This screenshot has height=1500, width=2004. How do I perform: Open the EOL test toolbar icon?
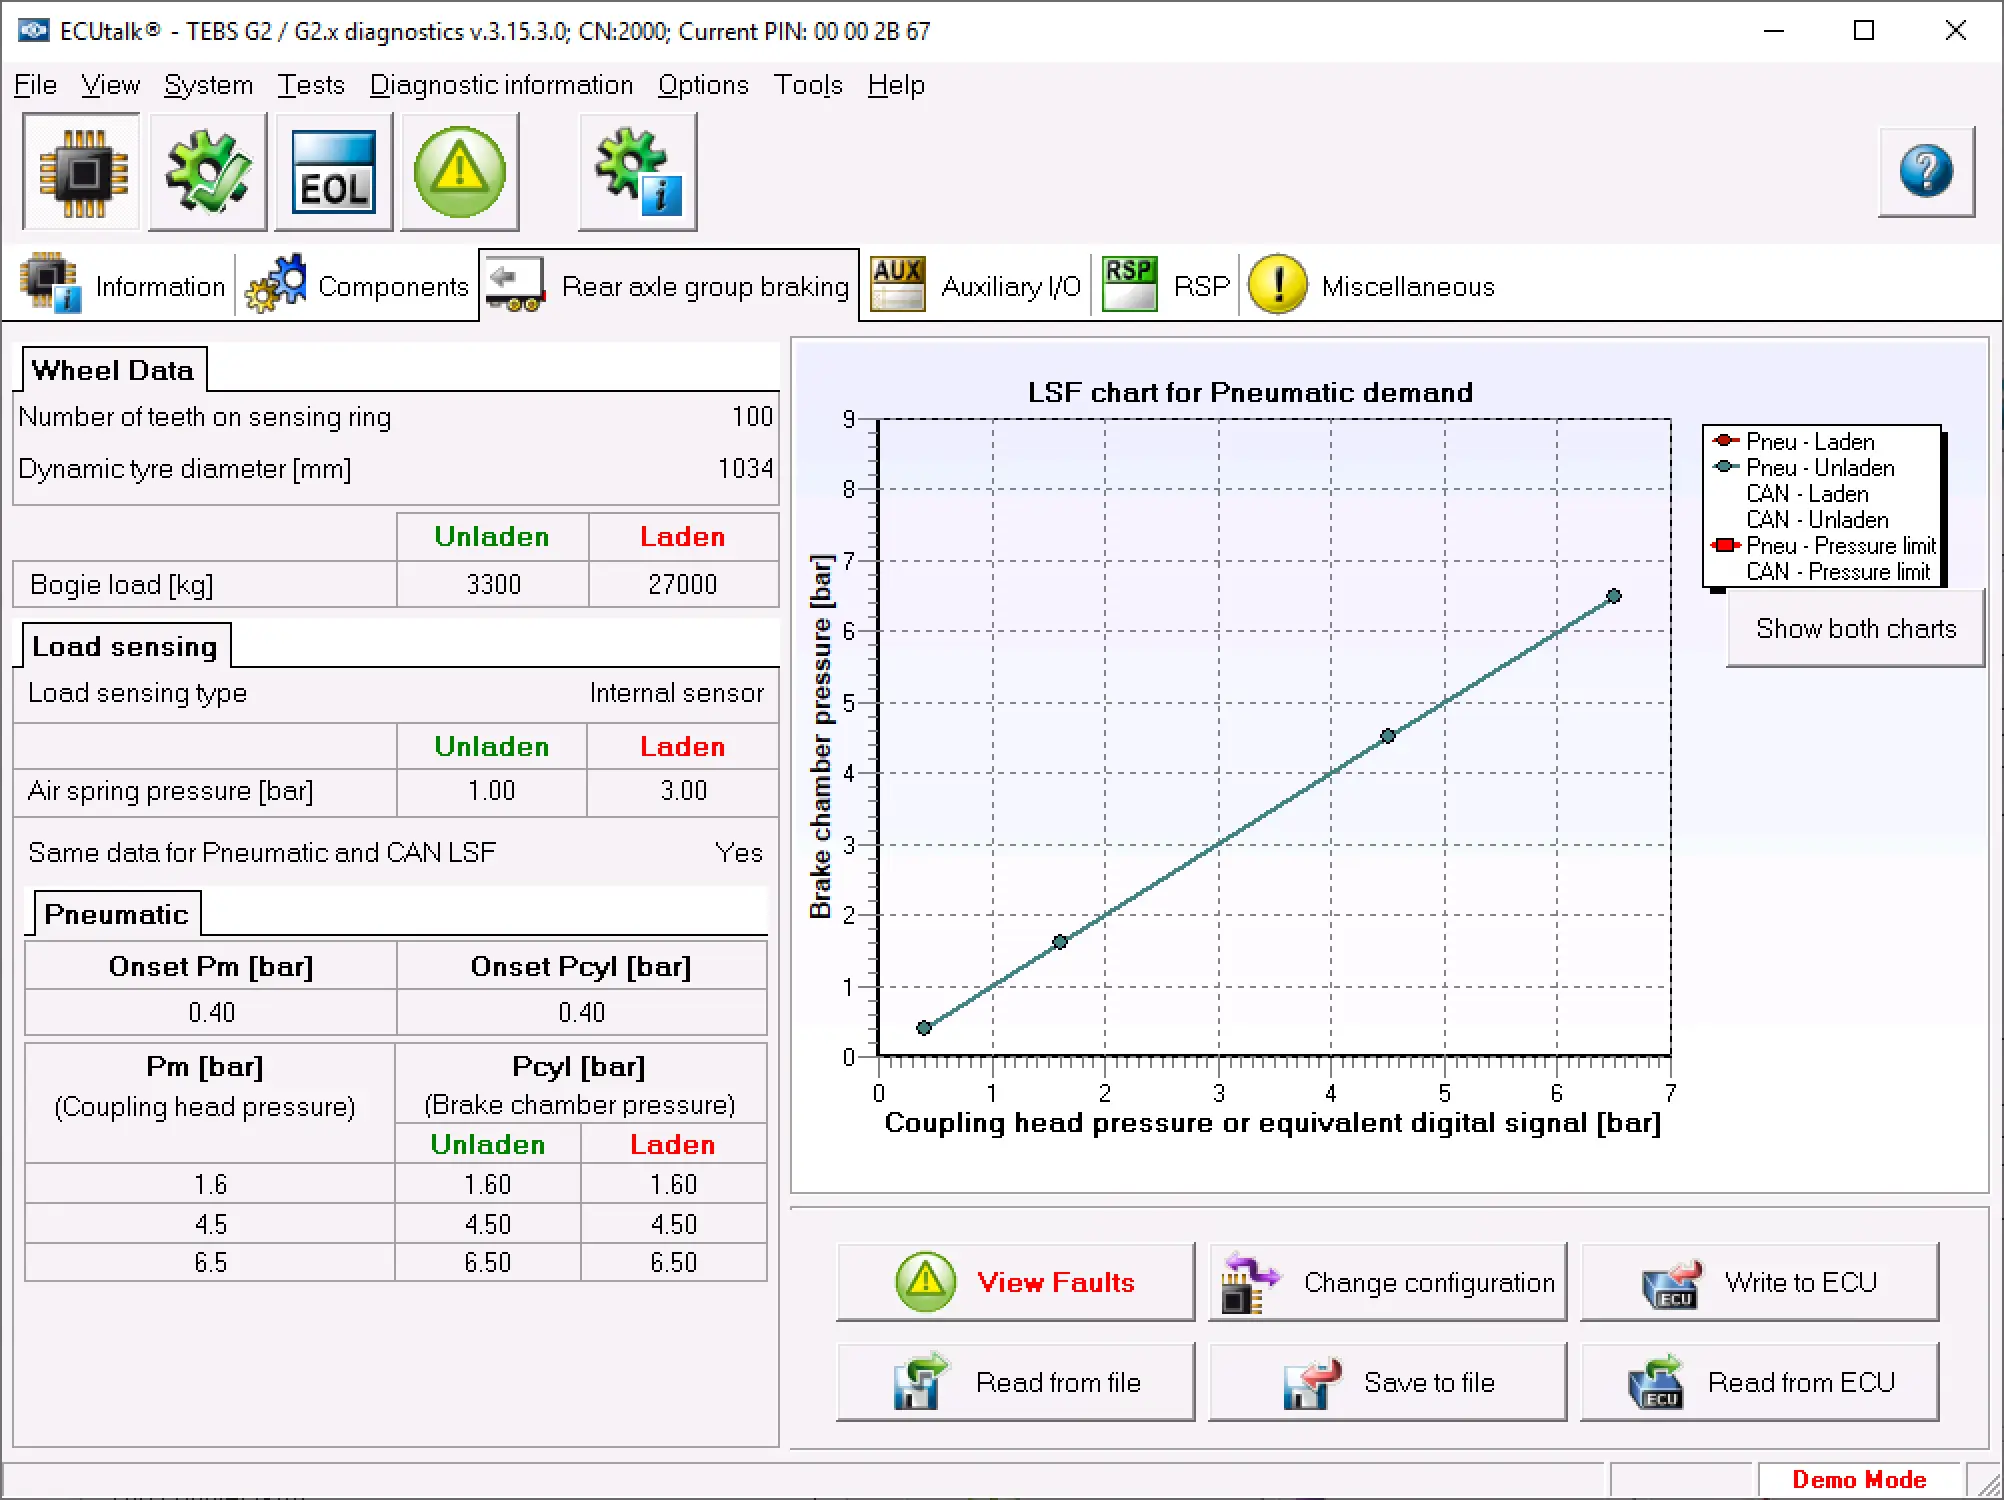[x=334, y=172]
